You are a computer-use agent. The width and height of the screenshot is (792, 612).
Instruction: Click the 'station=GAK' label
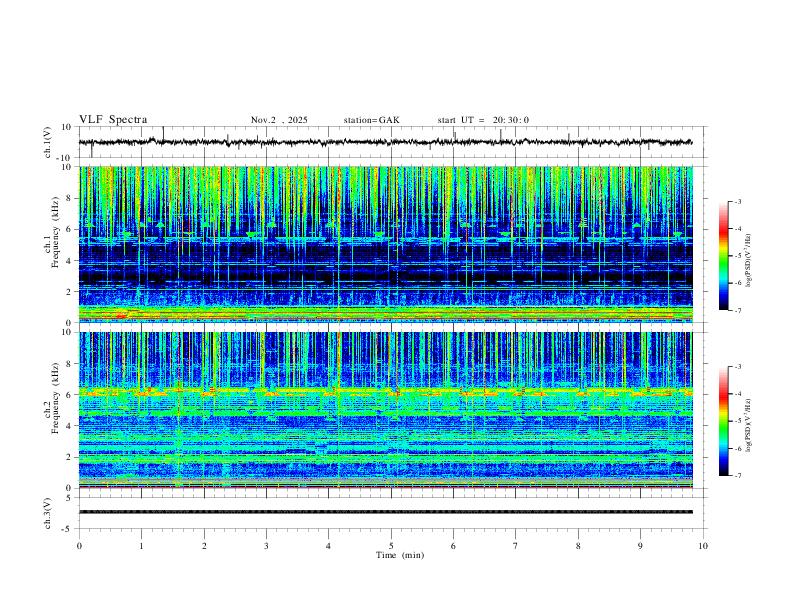tap(371, 120)
